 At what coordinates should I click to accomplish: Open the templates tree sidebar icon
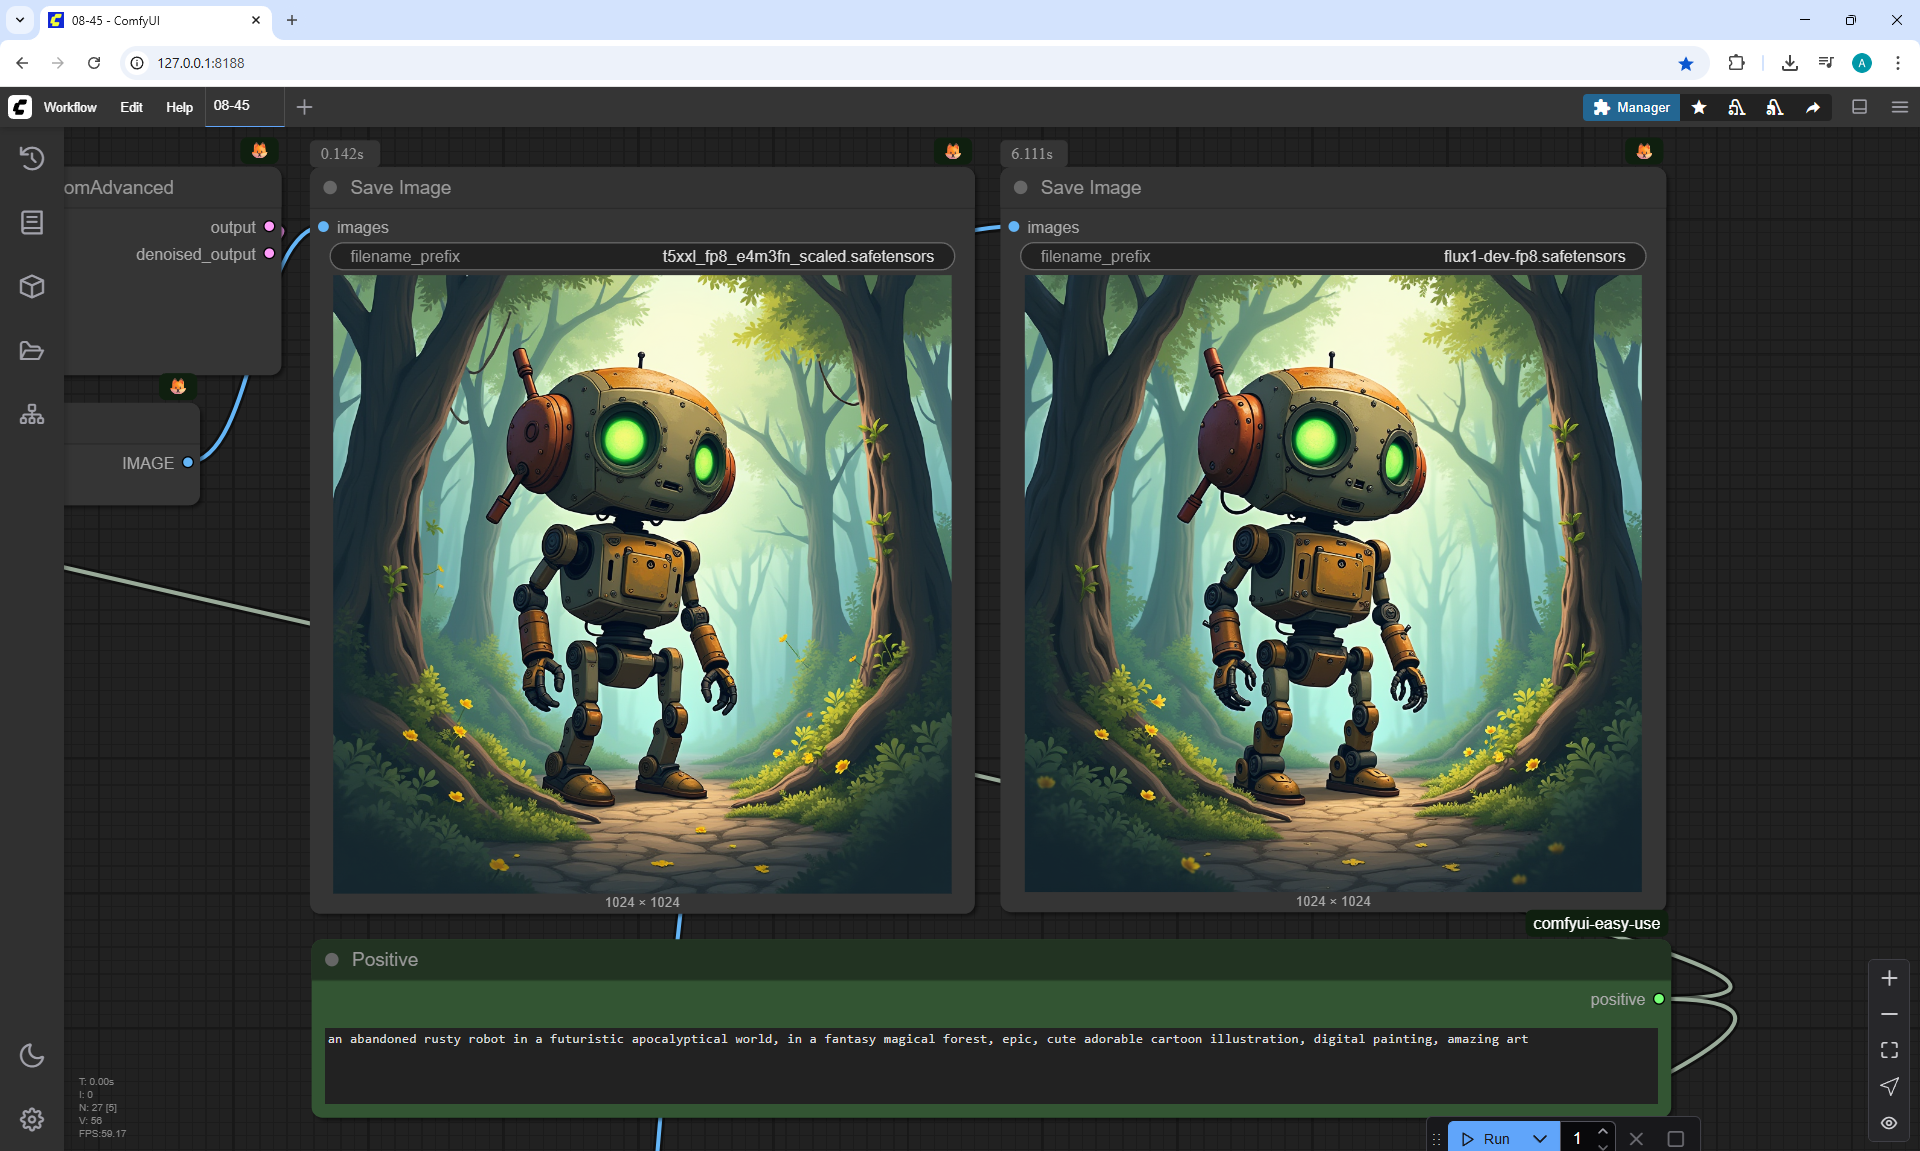[32, 414]
